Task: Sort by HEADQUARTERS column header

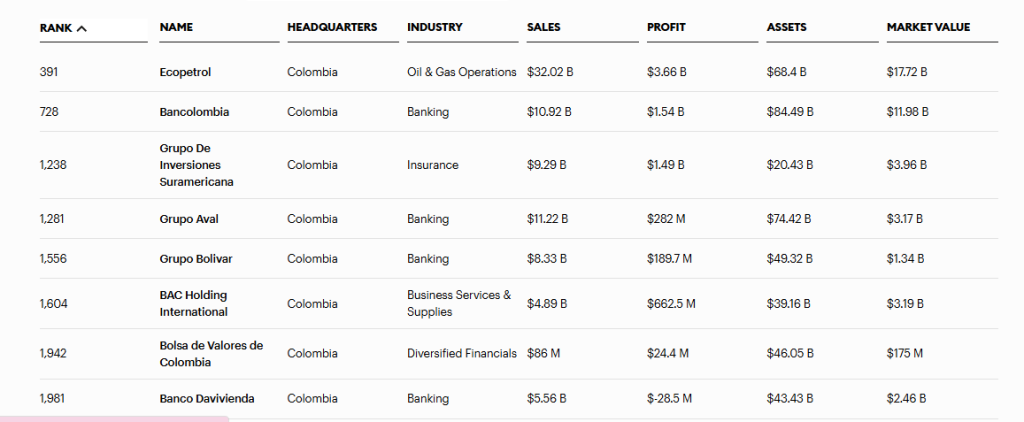Action: tap(332, 27)
